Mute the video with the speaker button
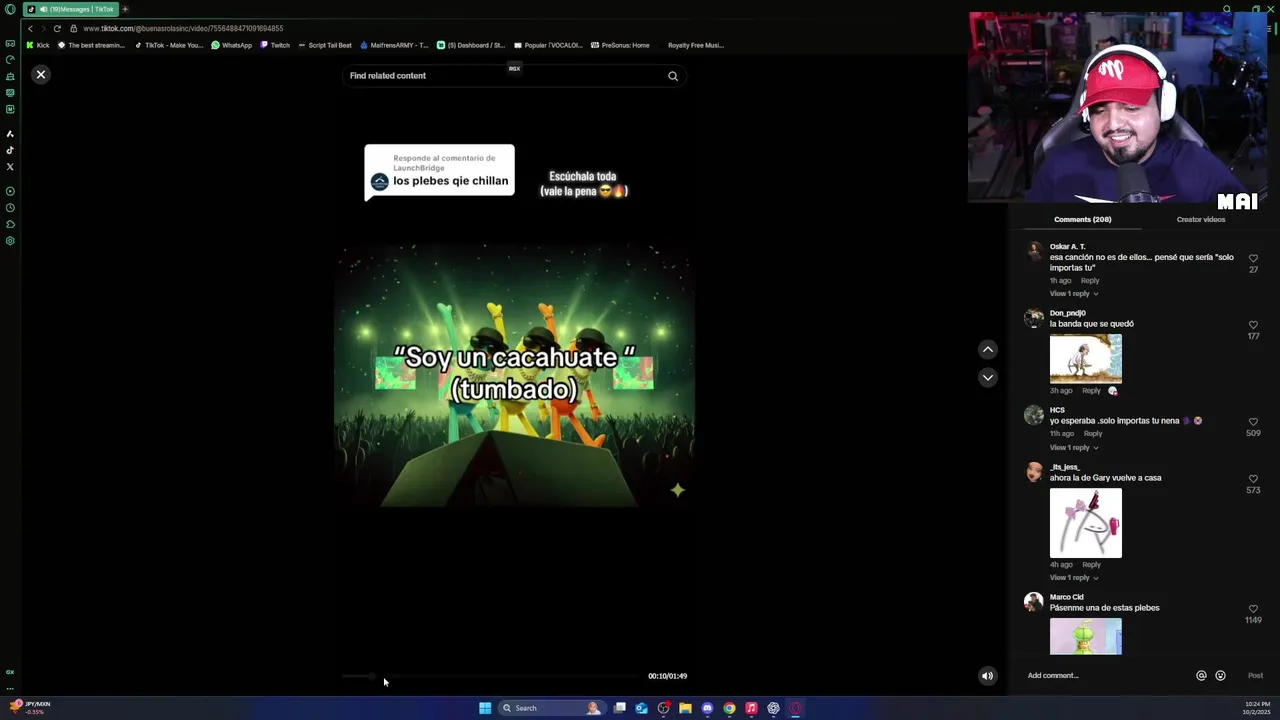 click(987, 676)
